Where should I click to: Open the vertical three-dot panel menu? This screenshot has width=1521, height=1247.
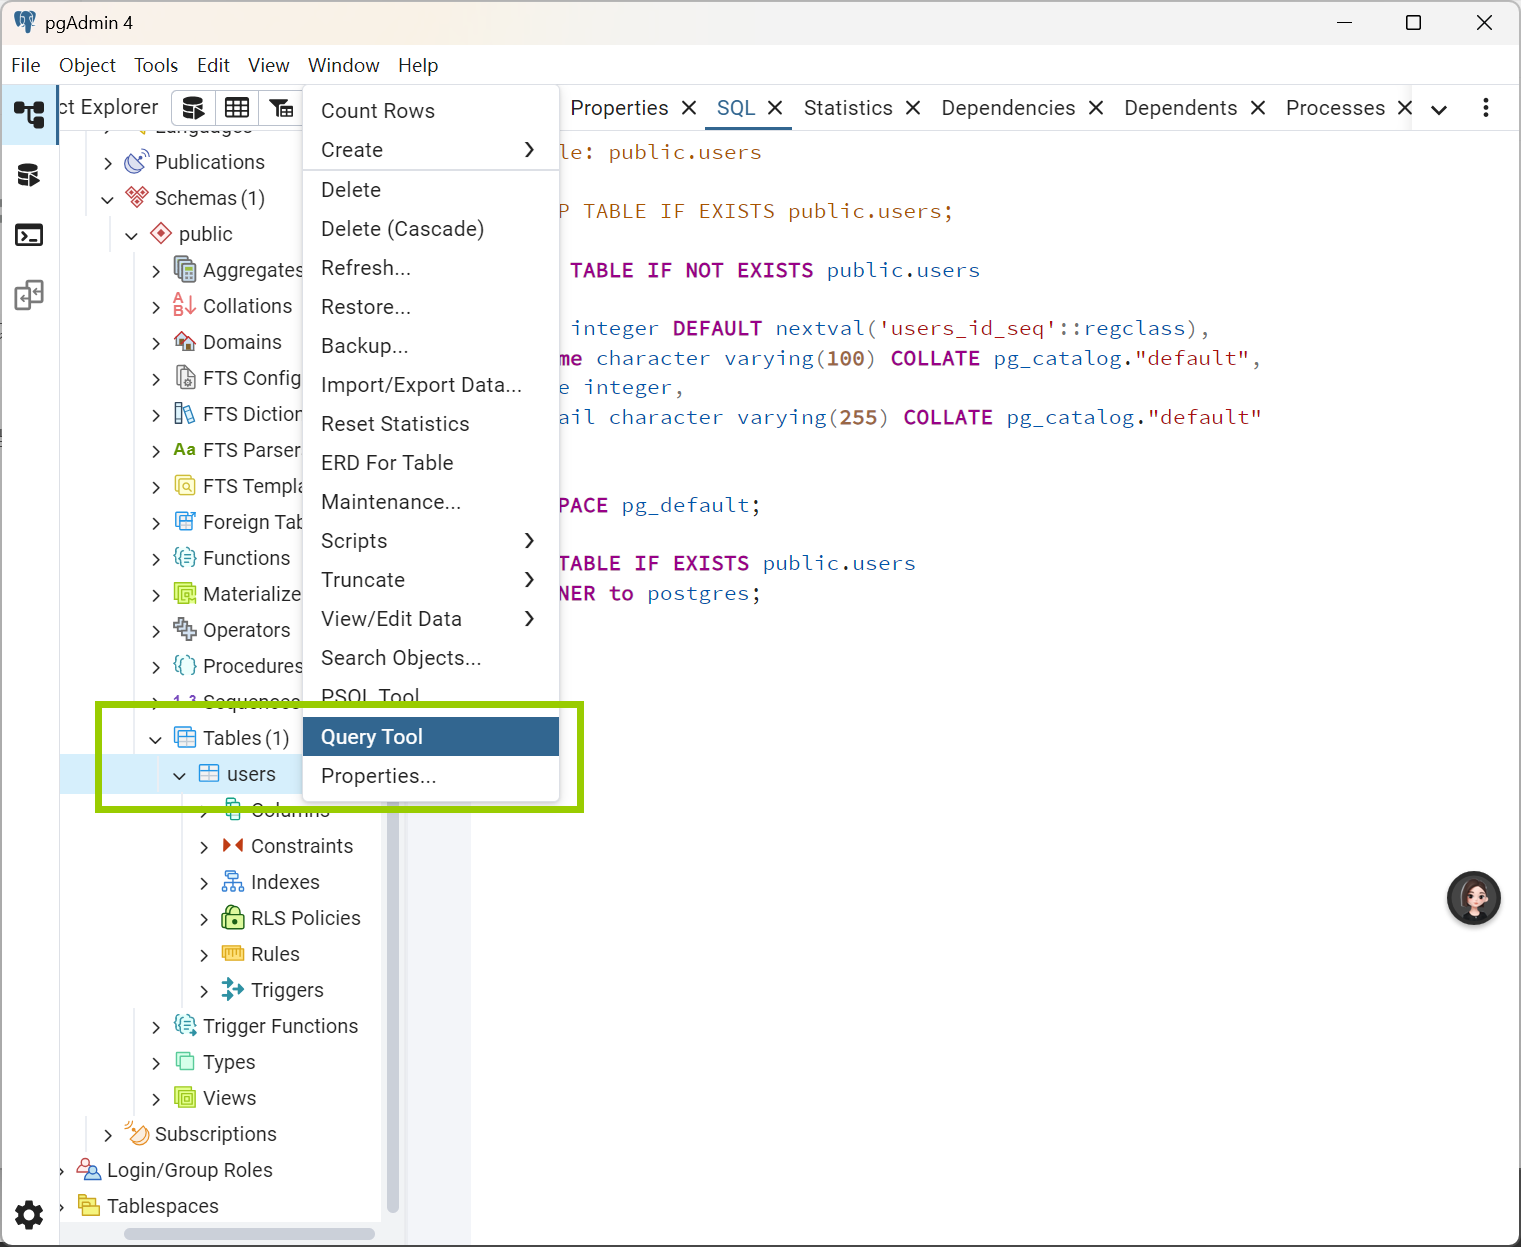[1486, 108]
